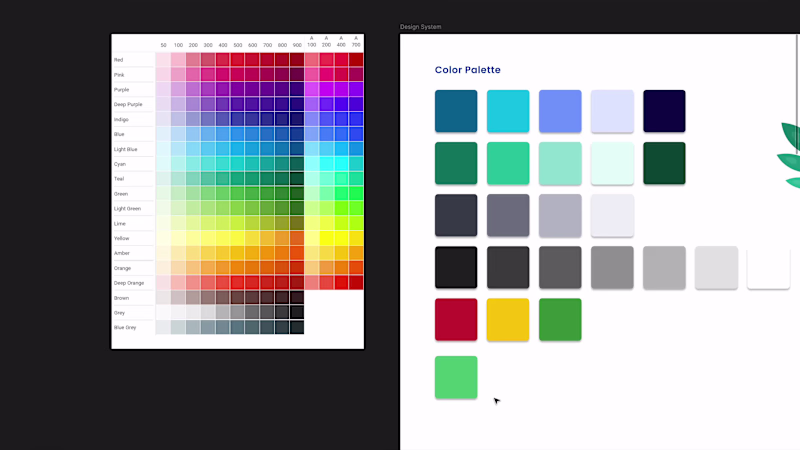Viewport: 800px width, 450px height.
Task: Select the Deep Orange row label
Action: tap(129, 283)
